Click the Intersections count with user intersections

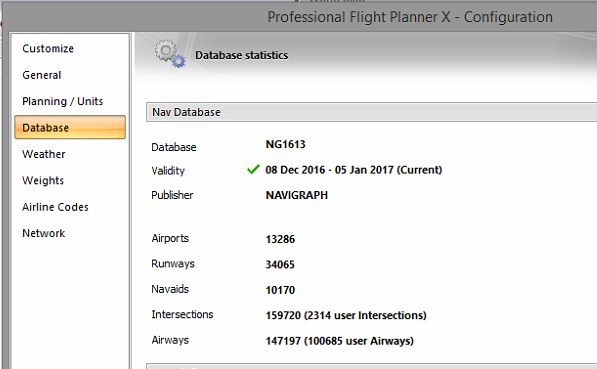346,315
